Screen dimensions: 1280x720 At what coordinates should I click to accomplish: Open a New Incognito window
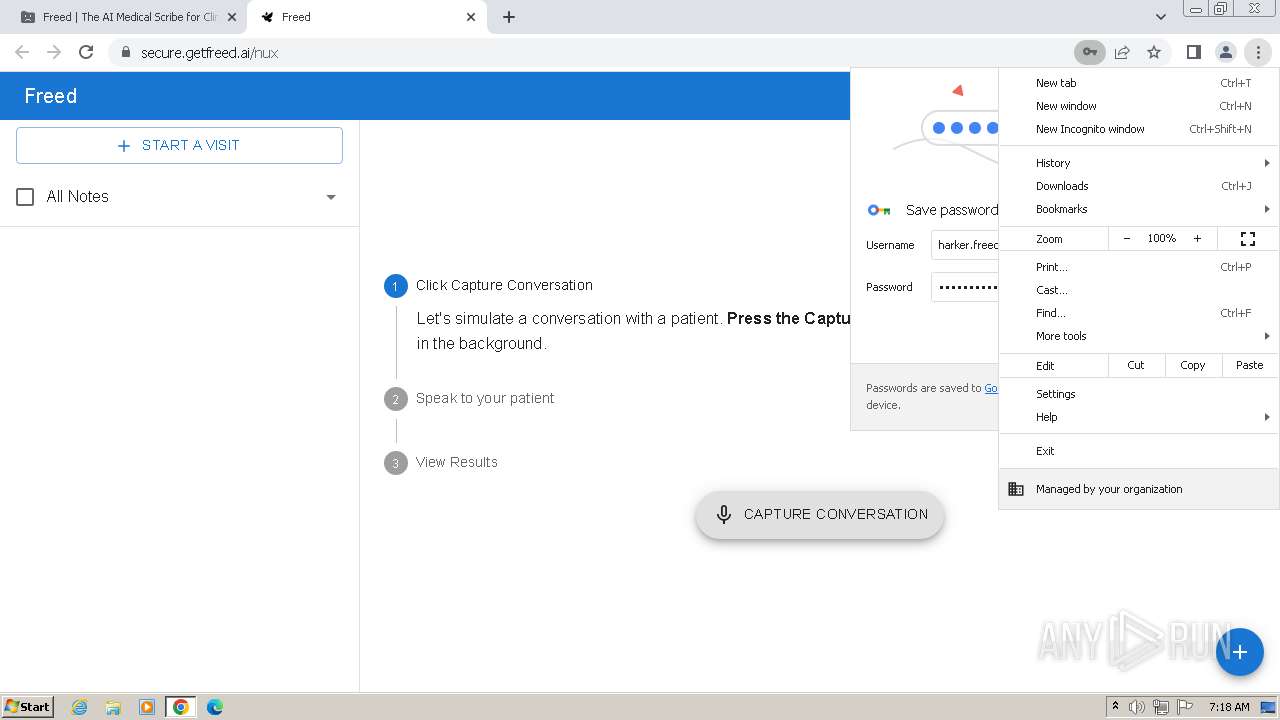click(x=1139, y=129)
